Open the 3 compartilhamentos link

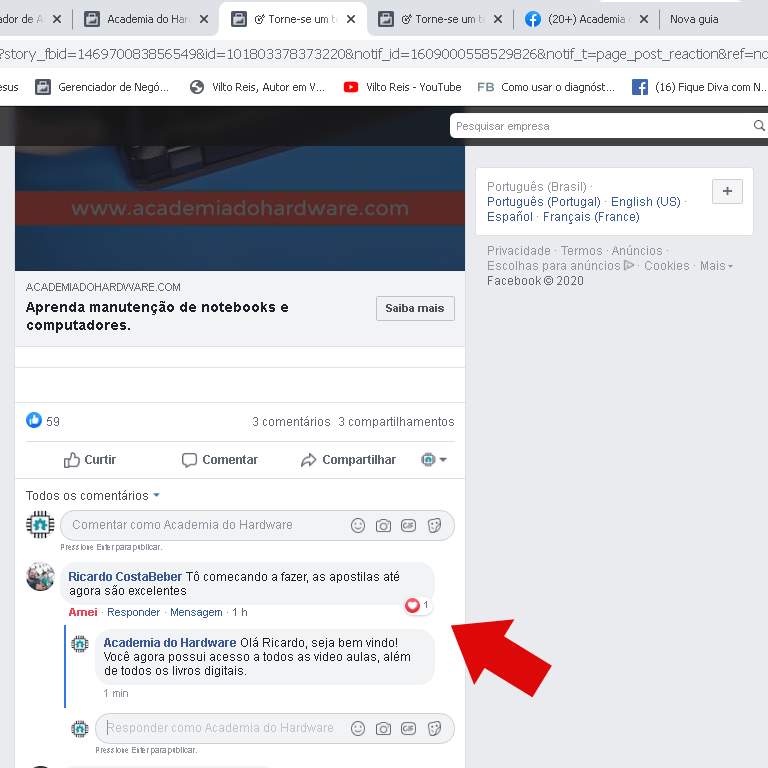(x=396, y=422)
